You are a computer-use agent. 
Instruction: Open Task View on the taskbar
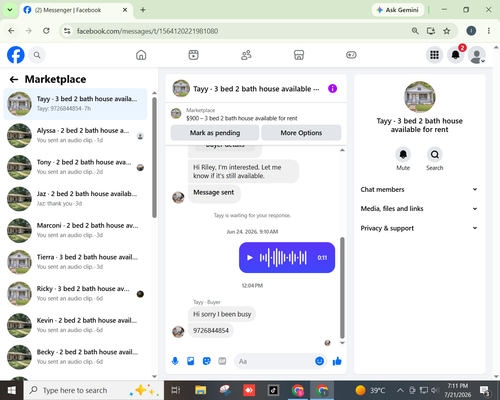(176, 390)
